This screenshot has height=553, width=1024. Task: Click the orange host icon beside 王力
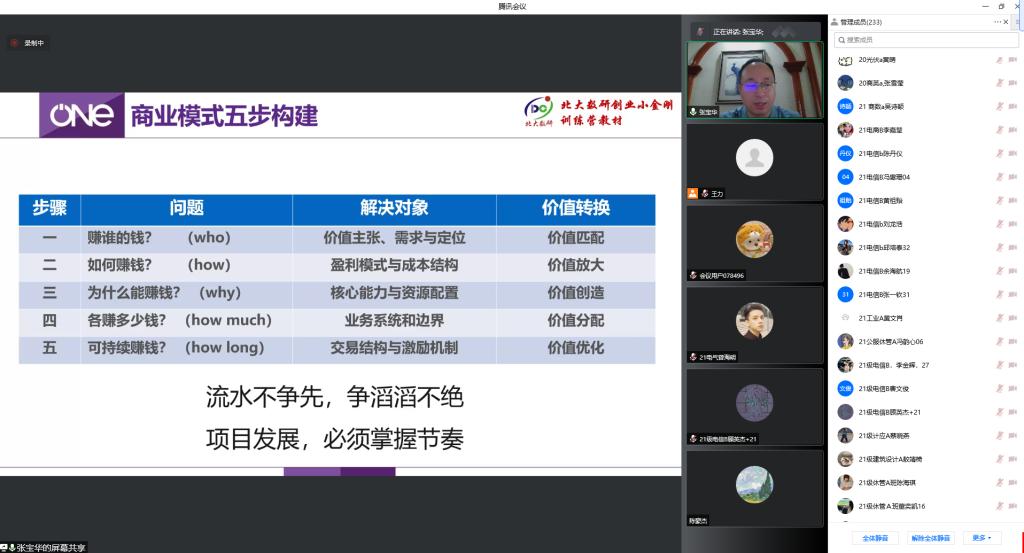[x=692, y=193]
